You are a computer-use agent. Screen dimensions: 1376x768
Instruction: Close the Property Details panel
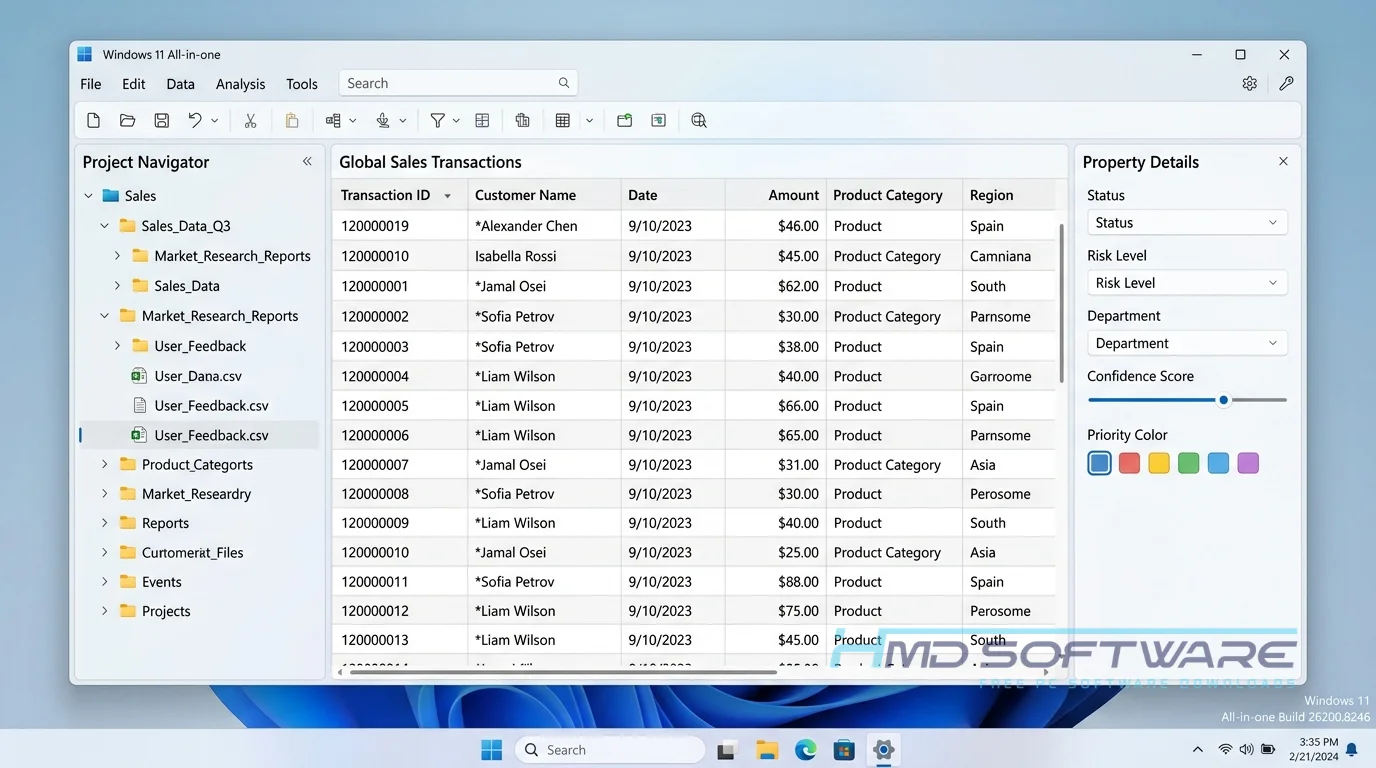pyautogui.click(x=1283, y=161)
